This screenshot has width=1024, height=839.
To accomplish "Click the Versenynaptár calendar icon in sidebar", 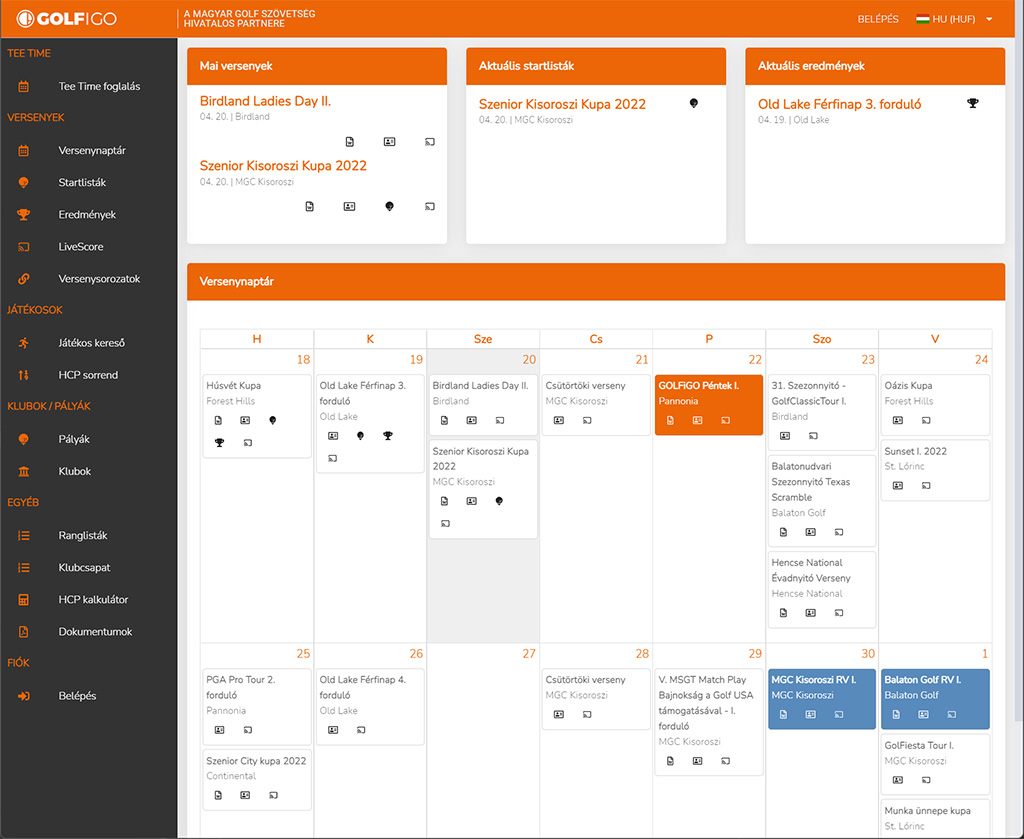I will pos(24,151).
